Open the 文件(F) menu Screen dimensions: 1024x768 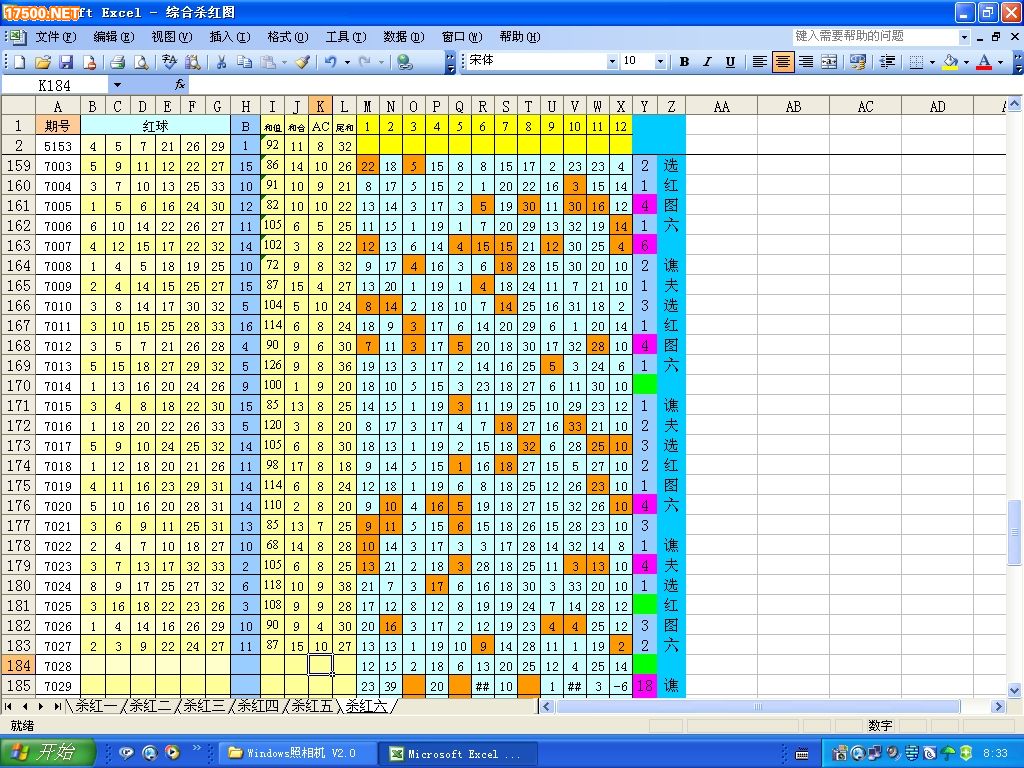pyautogui.click(x=56, y=37)
